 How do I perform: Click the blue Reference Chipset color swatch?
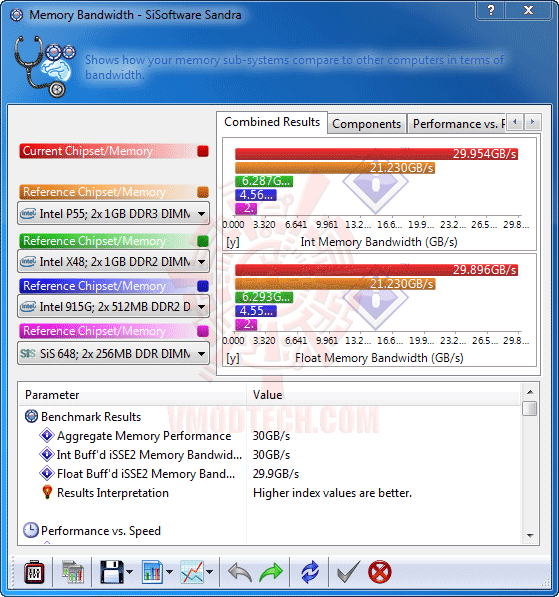(203, 286)
